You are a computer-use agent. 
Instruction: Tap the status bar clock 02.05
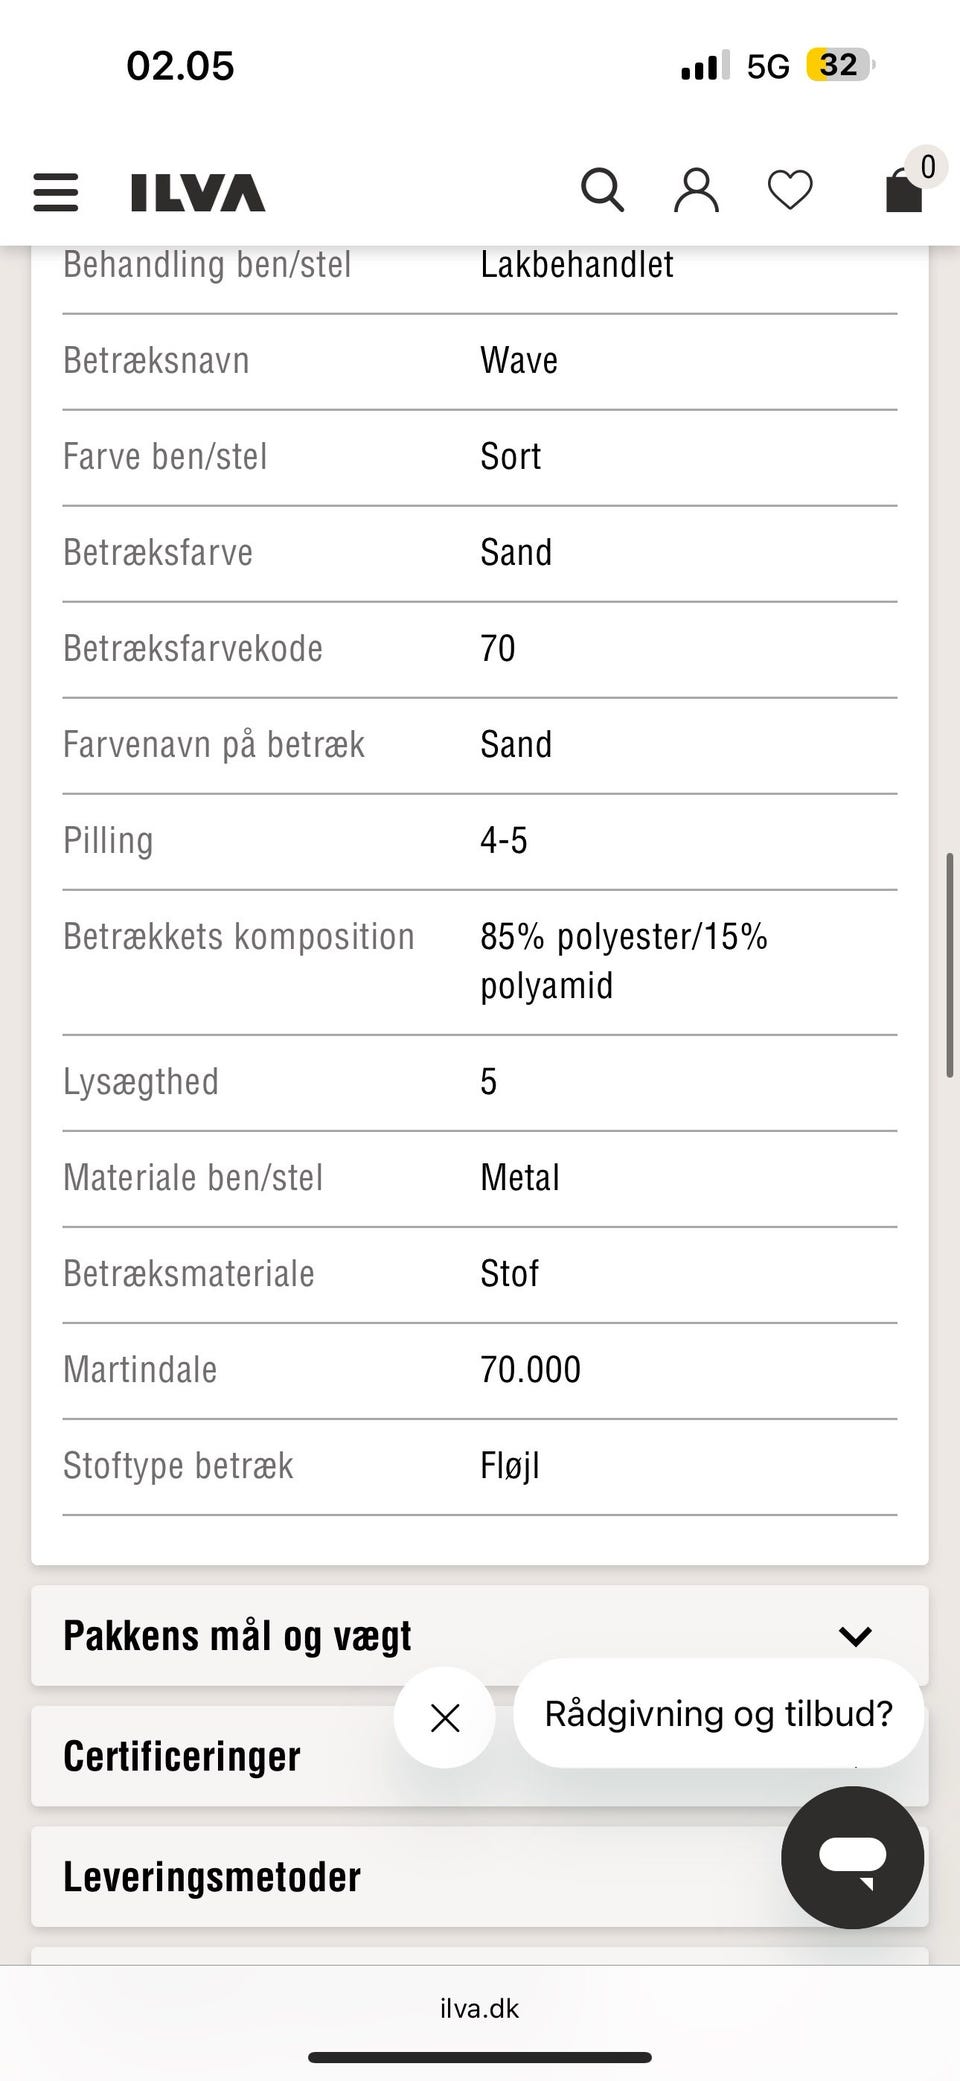[x=180, y=66]
